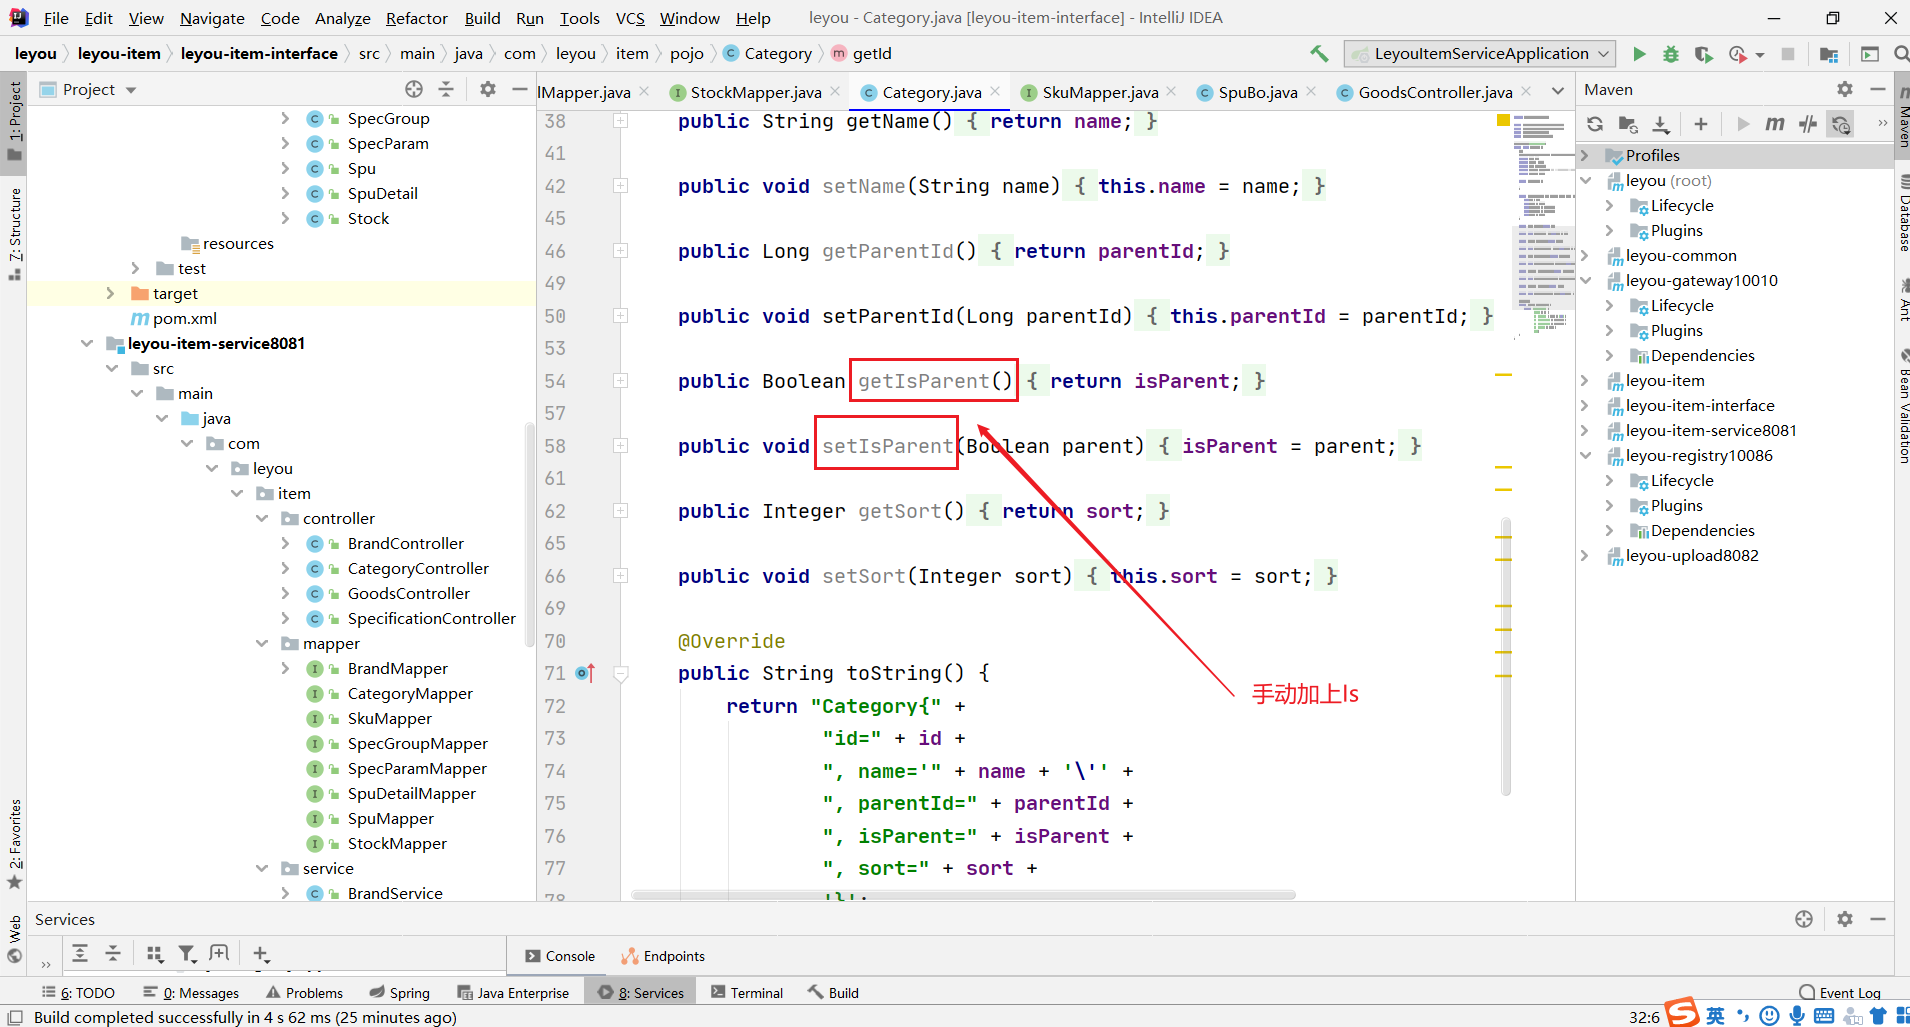The image size is (1910, 1027).
Task: Click the gutter override icon on line 71
Action: 586,673
